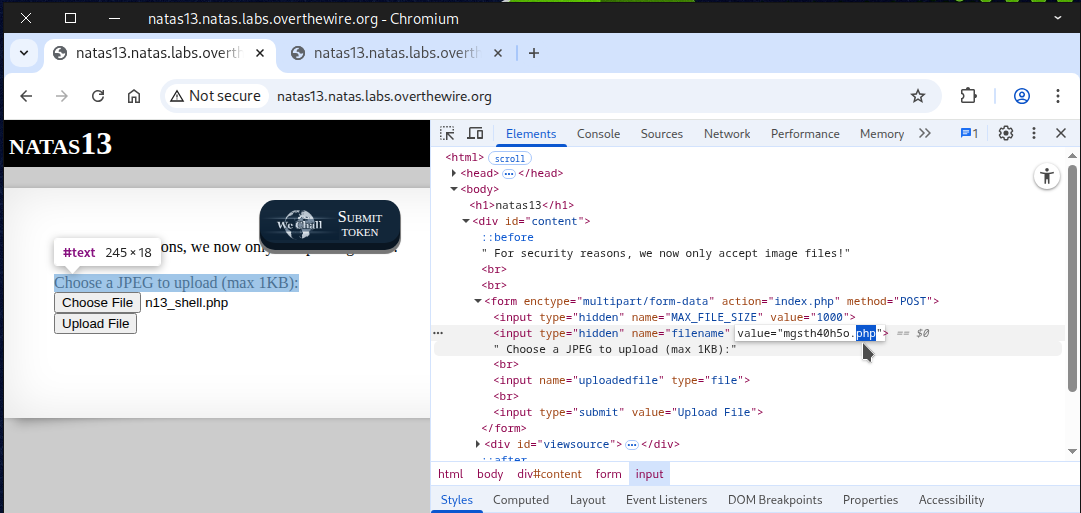Open DevTools settings gear
The width and height of the screenshot is (1081, 513).
point(1006,133)
